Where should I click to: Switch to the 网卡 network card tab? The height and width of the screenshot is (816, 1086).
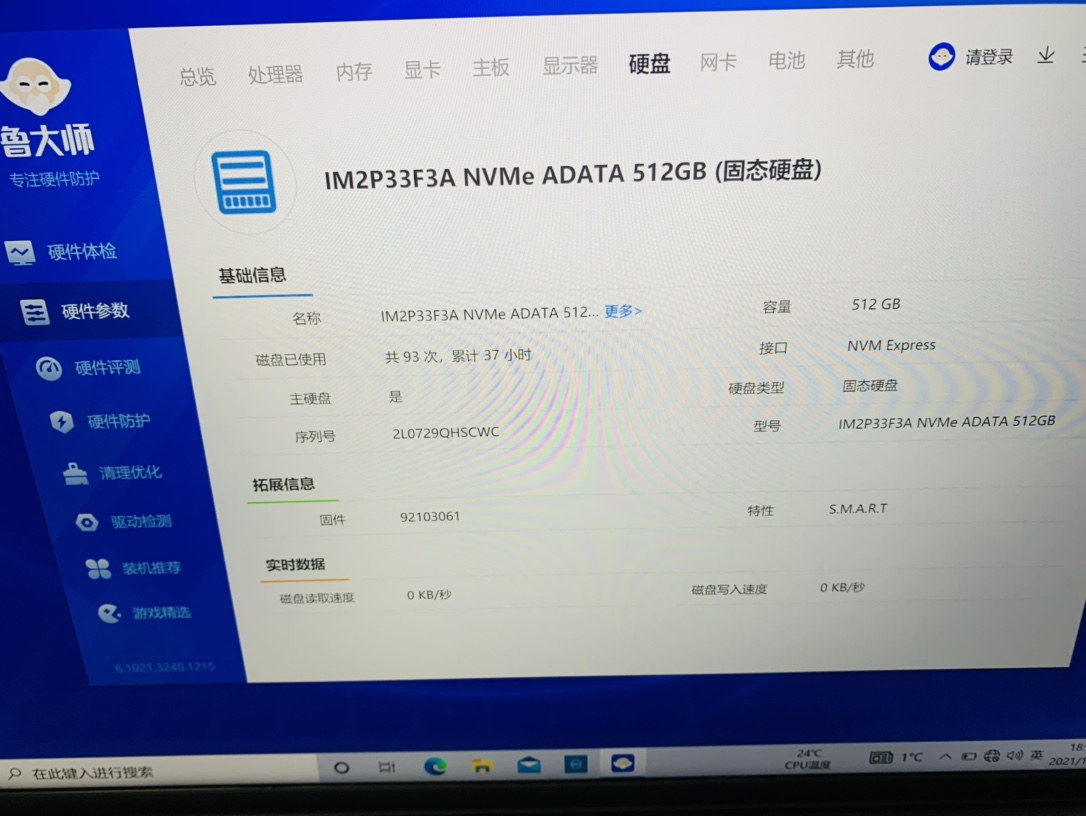pyautogui.click(x=718, y=62)
